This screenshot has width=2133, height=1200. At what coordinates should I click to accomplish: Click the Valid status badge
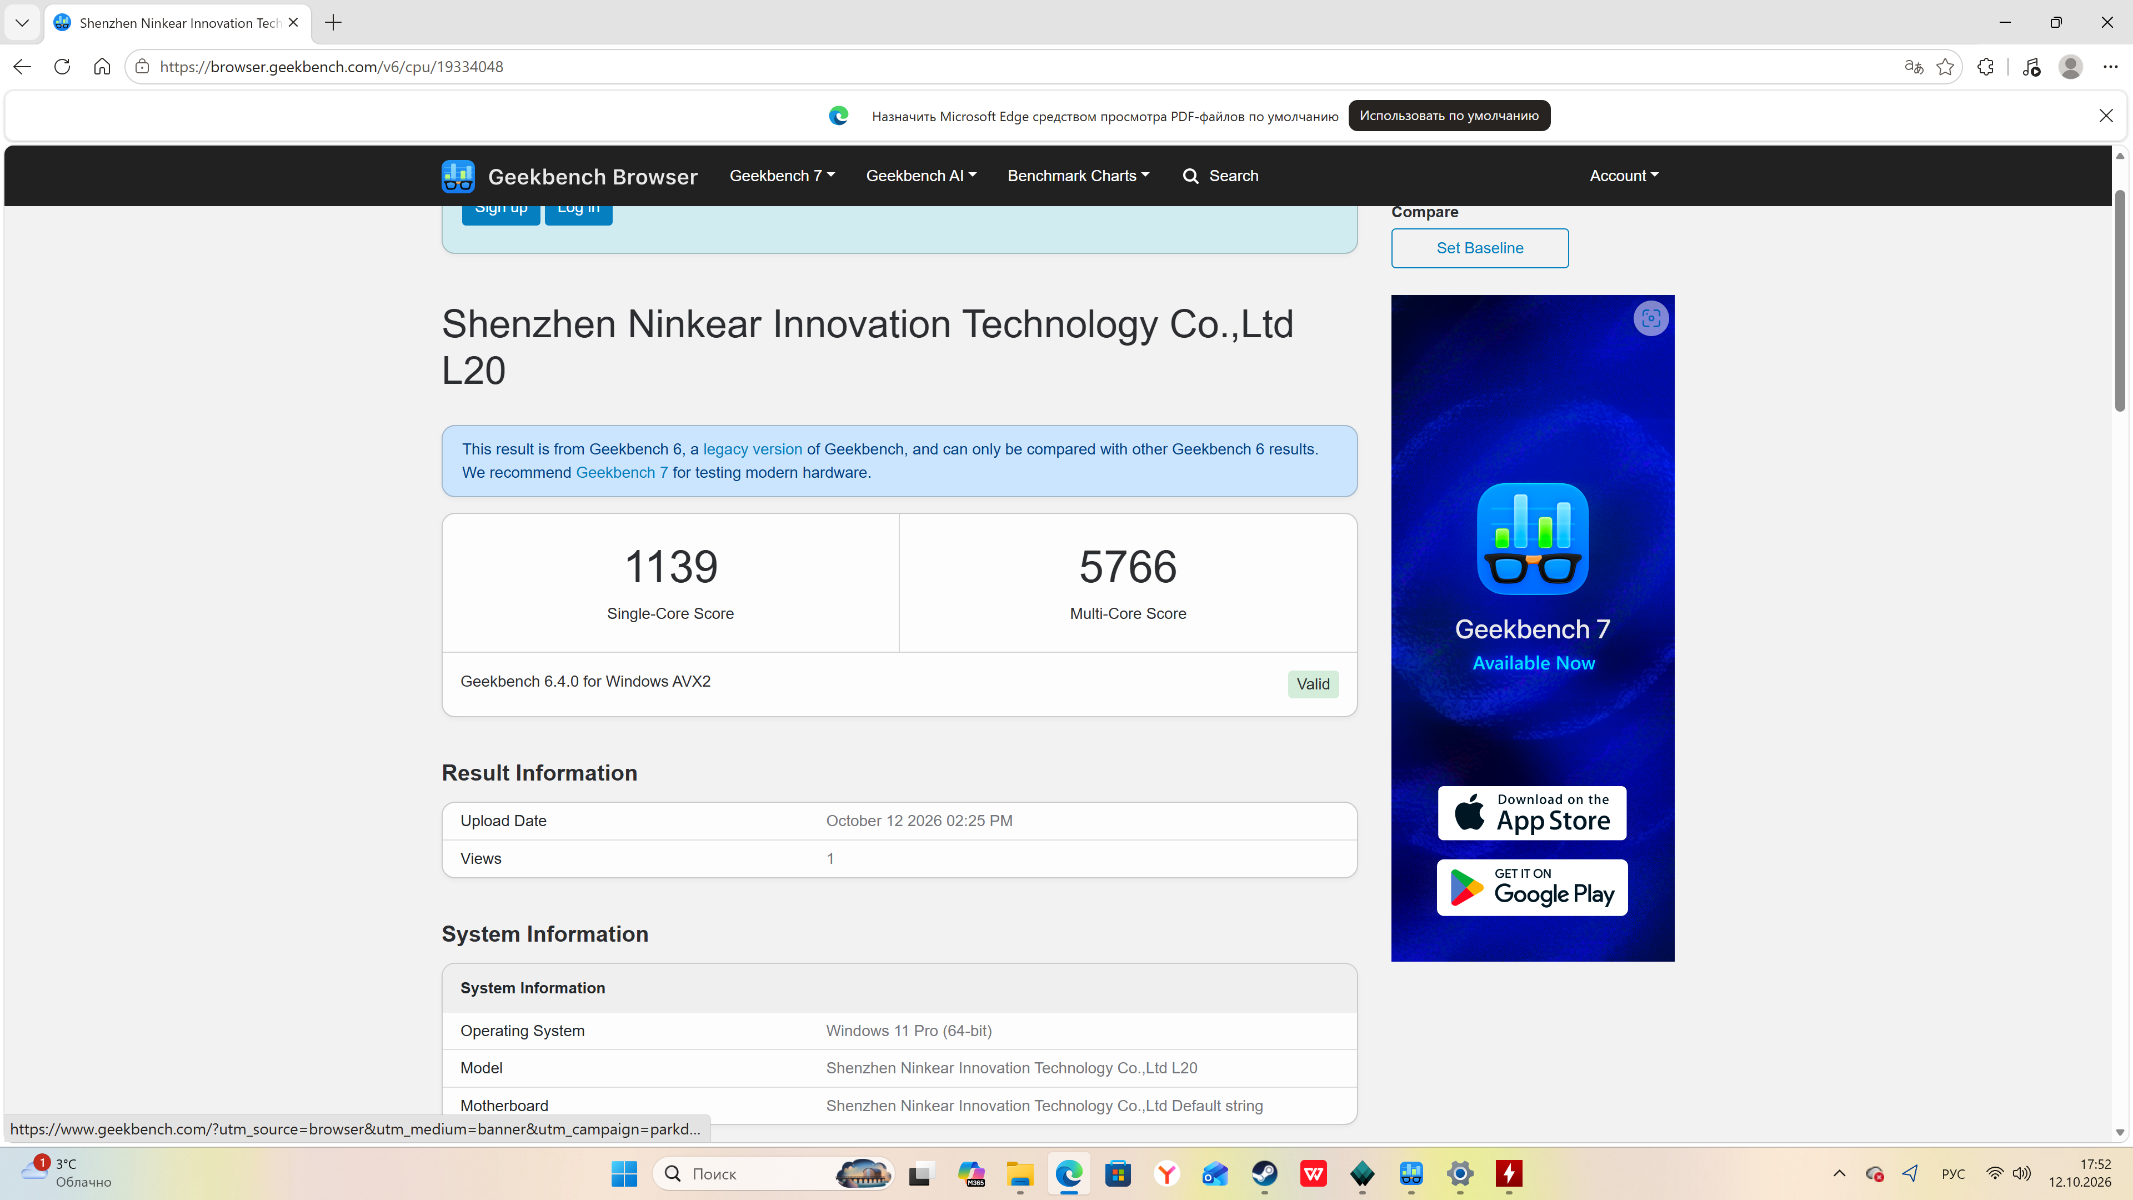pyautogui.click(x=1313, y=684)
